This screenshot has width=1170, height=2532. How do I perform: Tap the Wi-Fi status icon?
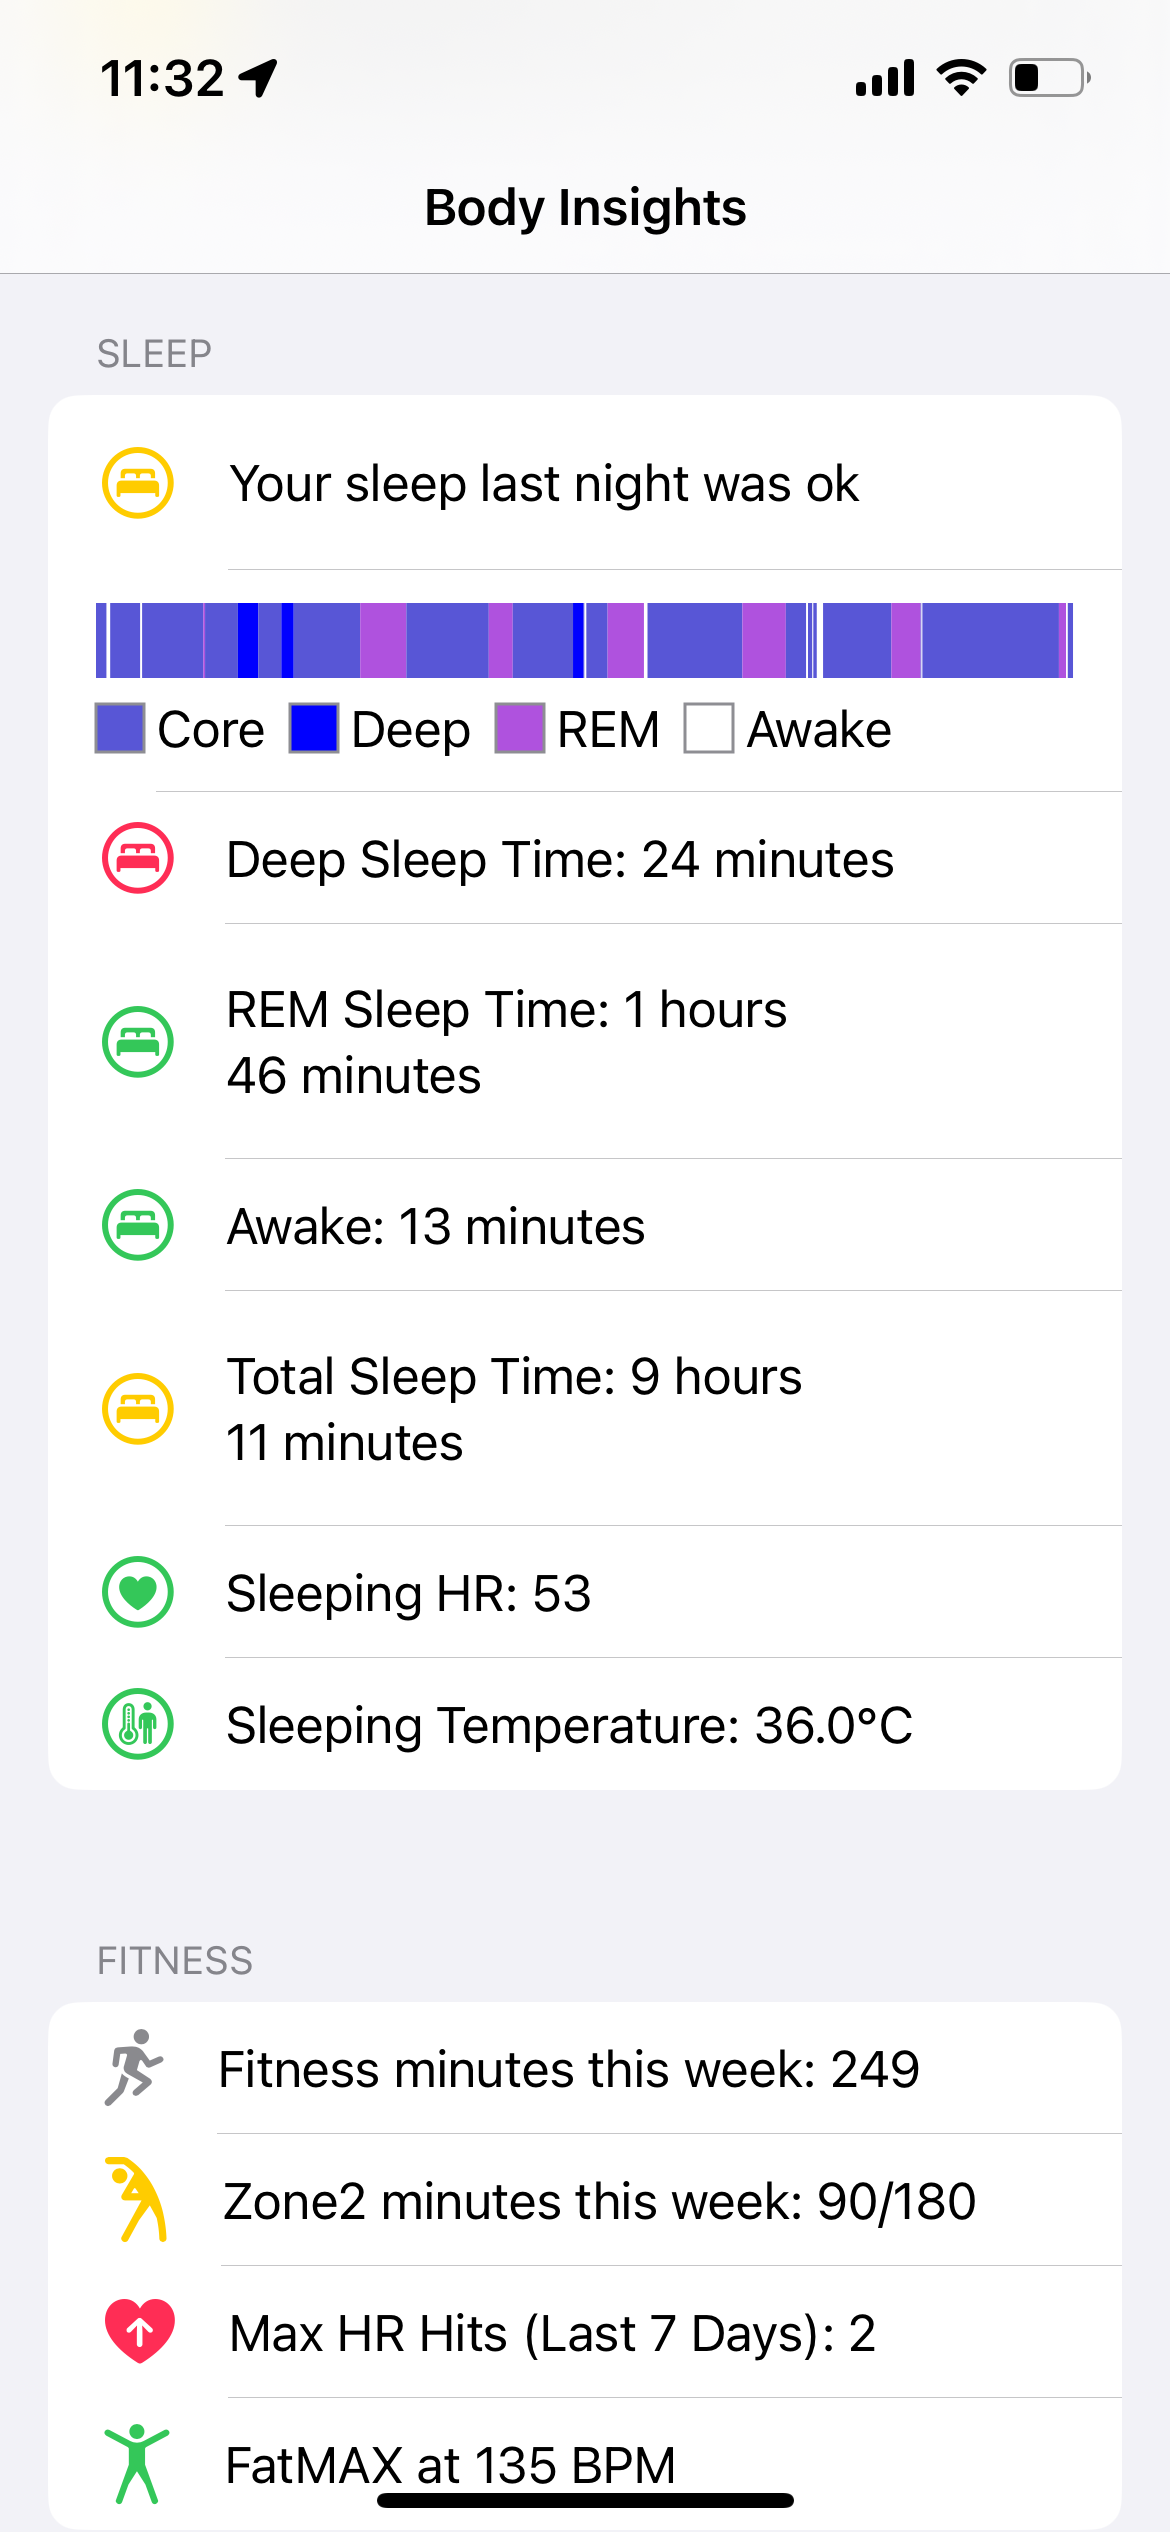(961, 78)
